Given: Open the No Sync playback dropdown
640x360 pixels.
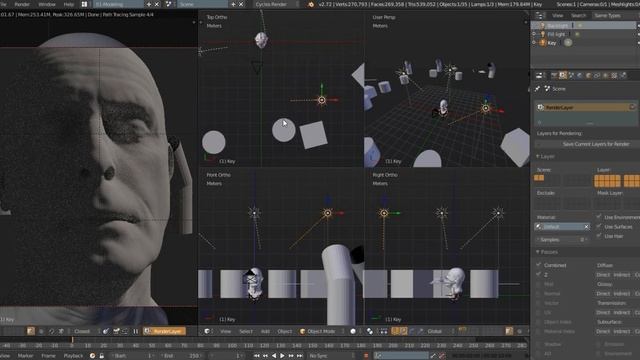Looking at the screenshot, I should tap(332, 356).
